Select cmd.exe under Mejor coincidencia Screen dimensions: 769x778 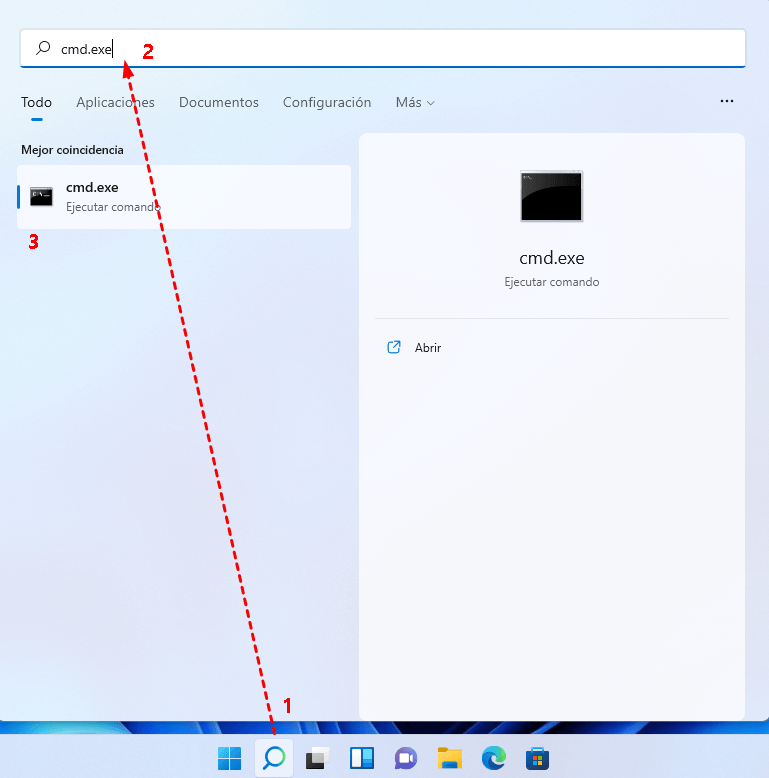pos(184,196)
